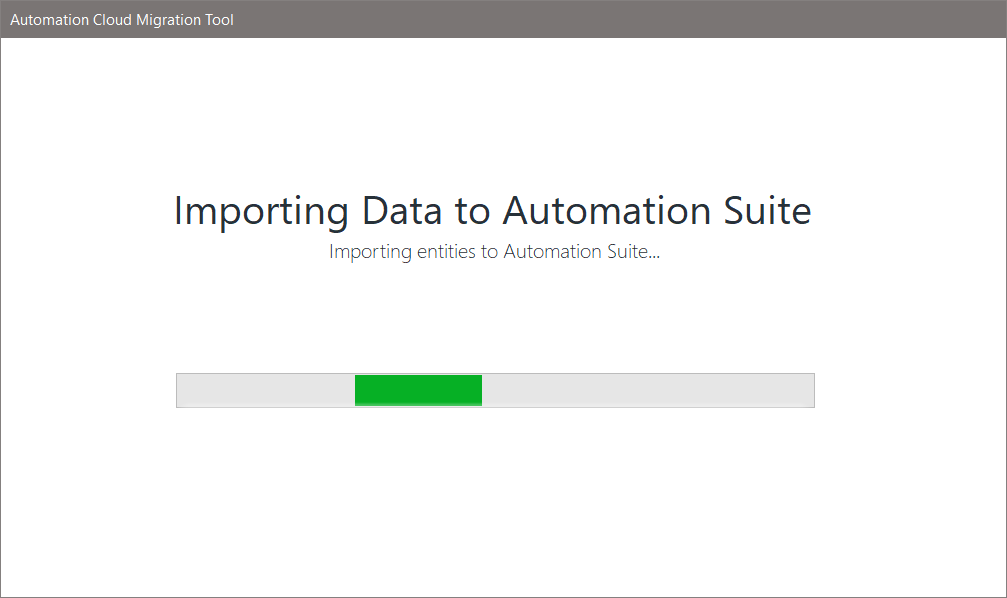Click the "Importing Data to Automation Suite" heading
Viewport: 1007px width, 598px height.
[492, 211]
